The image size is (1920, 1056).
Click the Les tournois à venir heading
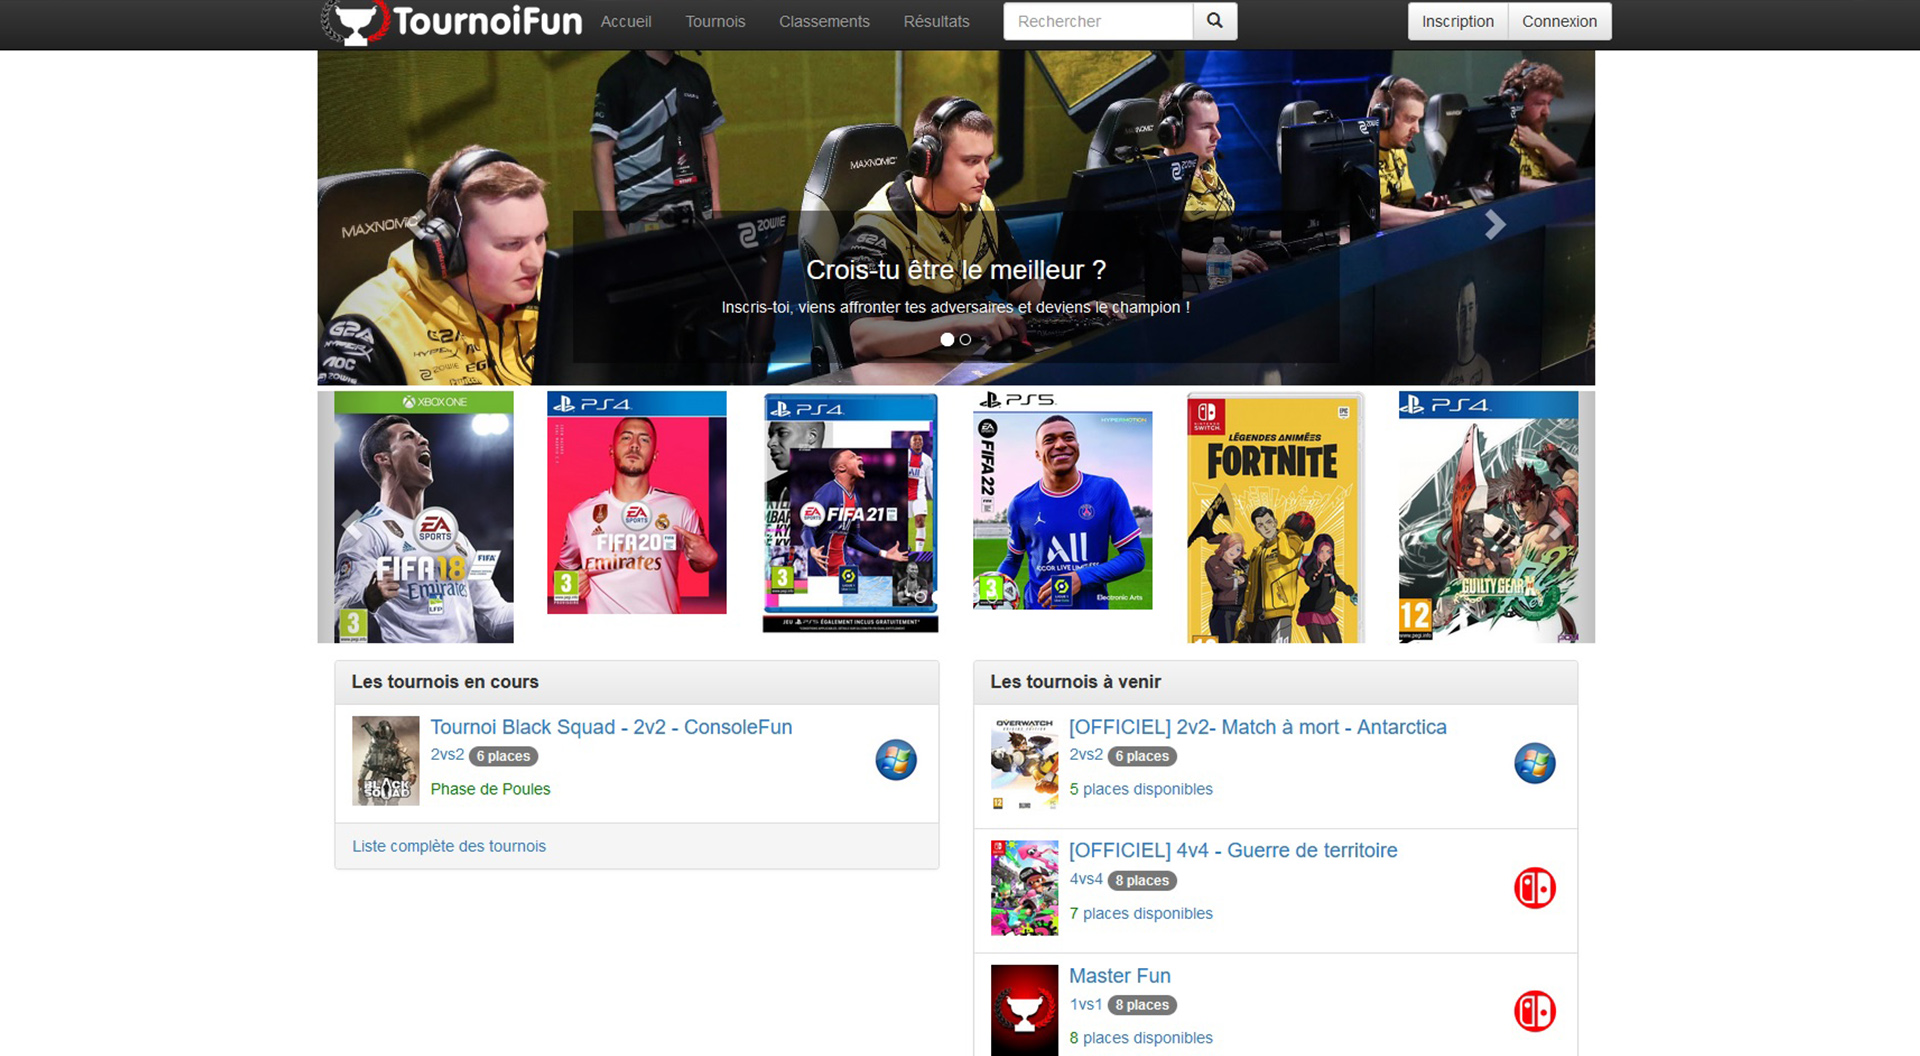point(1075,682)
